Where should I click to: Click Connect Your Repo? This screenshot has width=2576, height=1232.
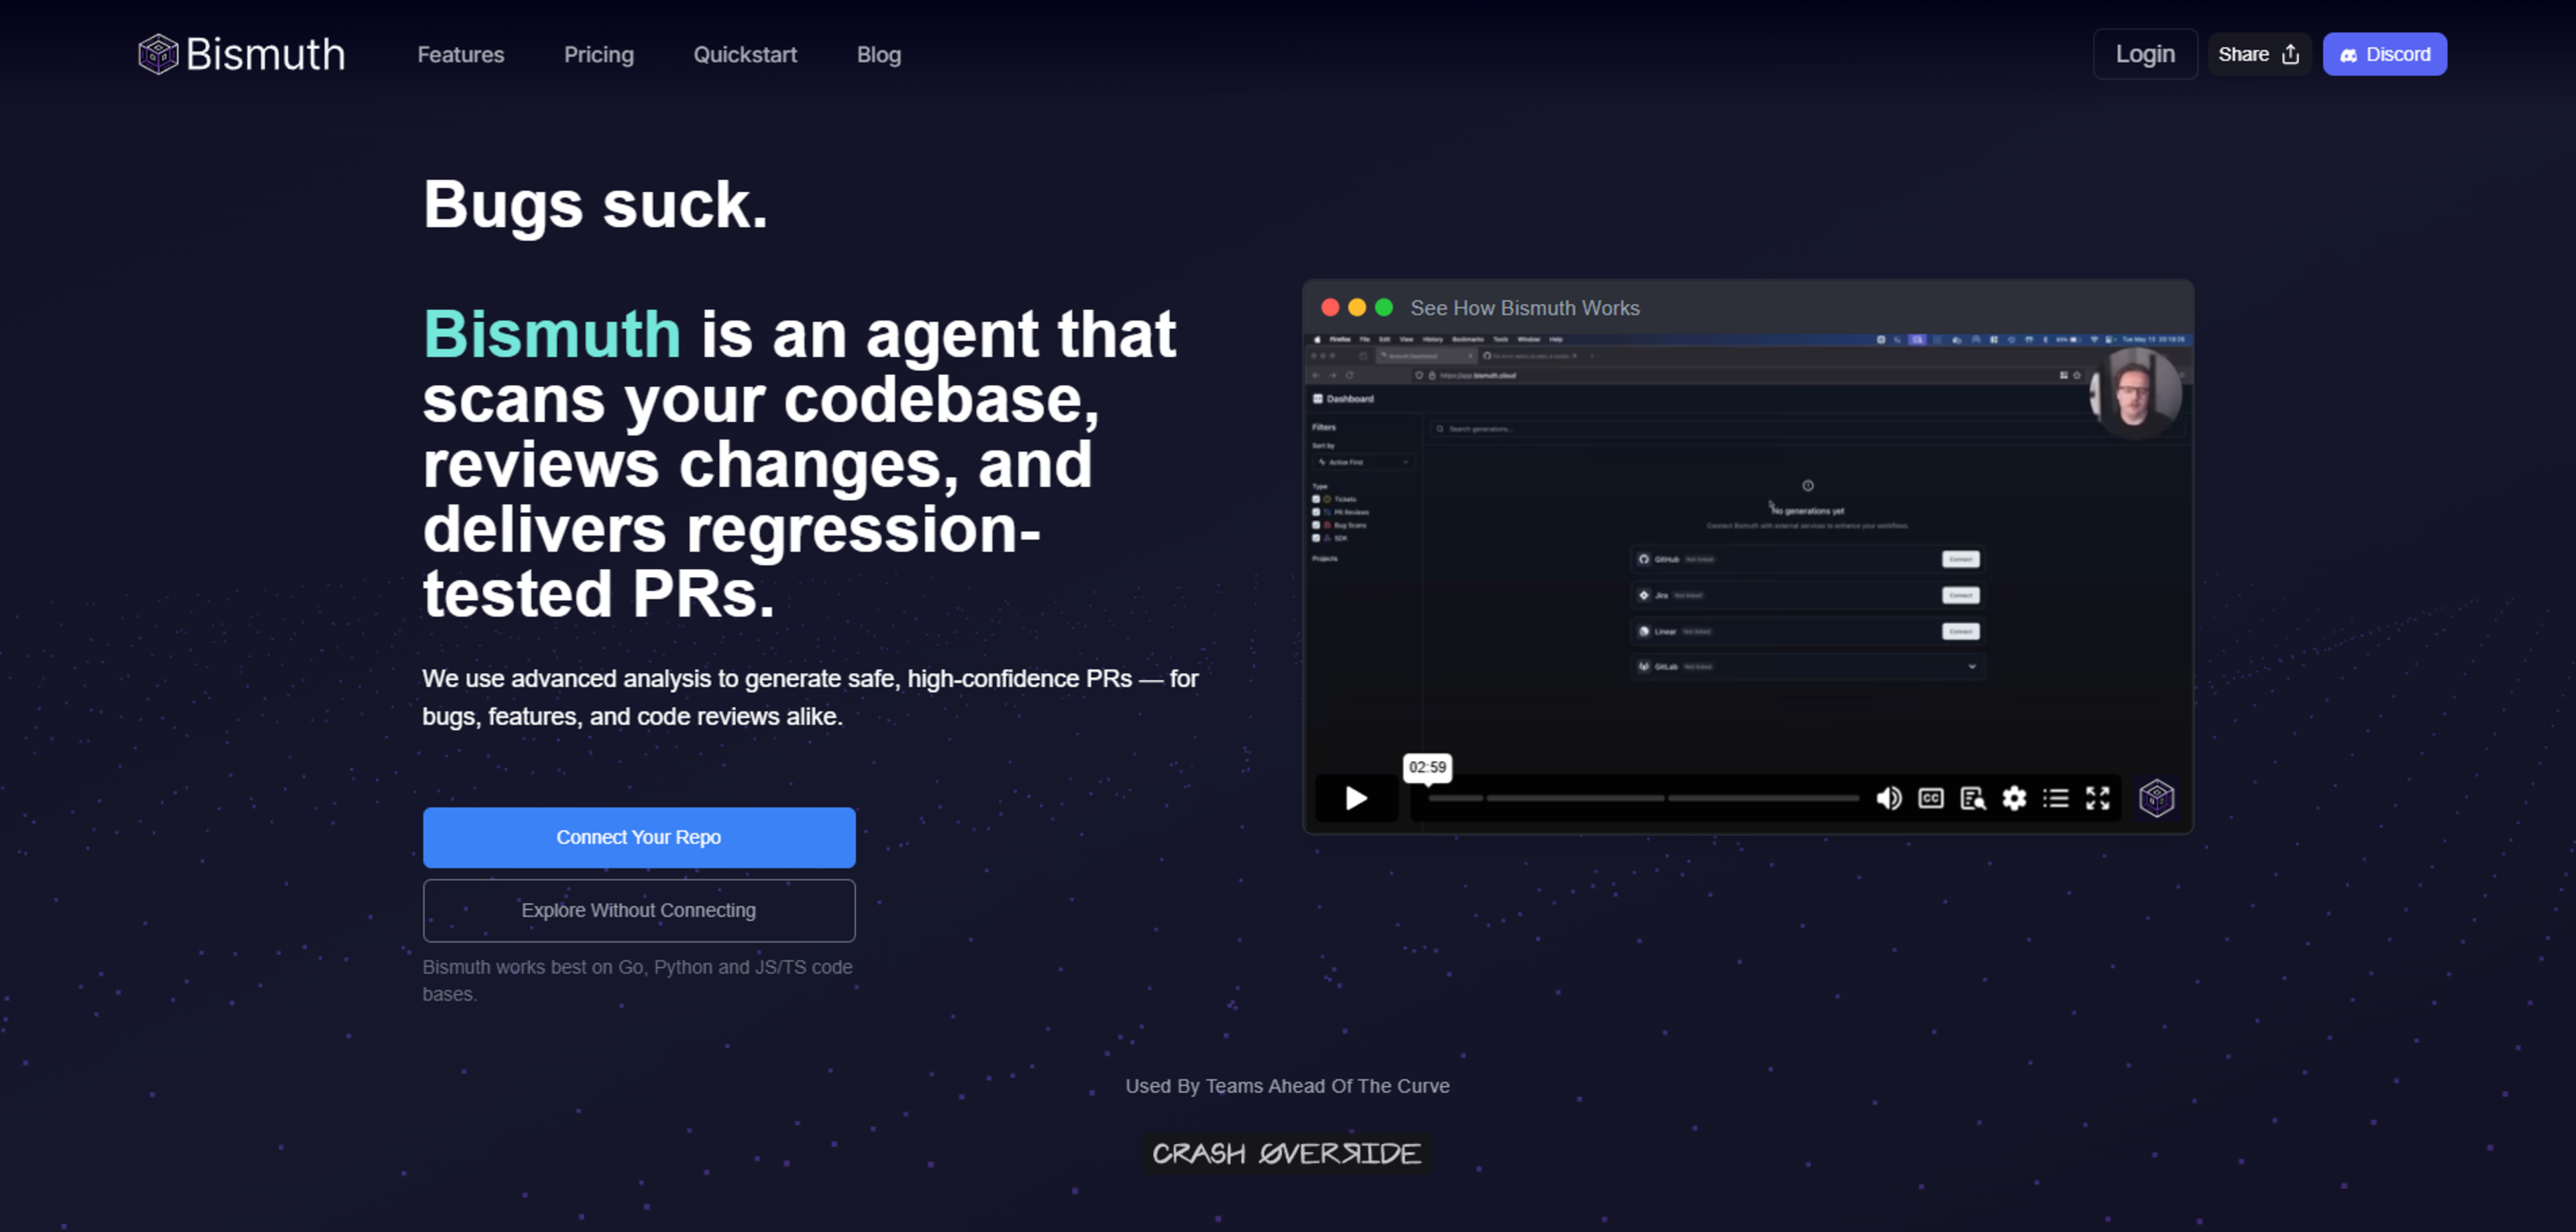click(638, 837)
